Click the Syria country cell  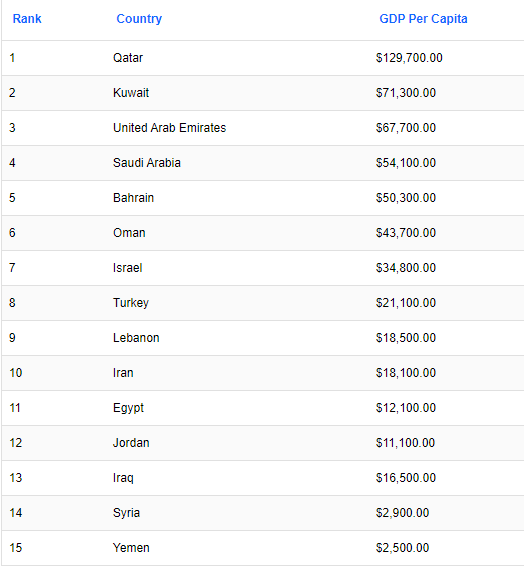pos(126,513)
